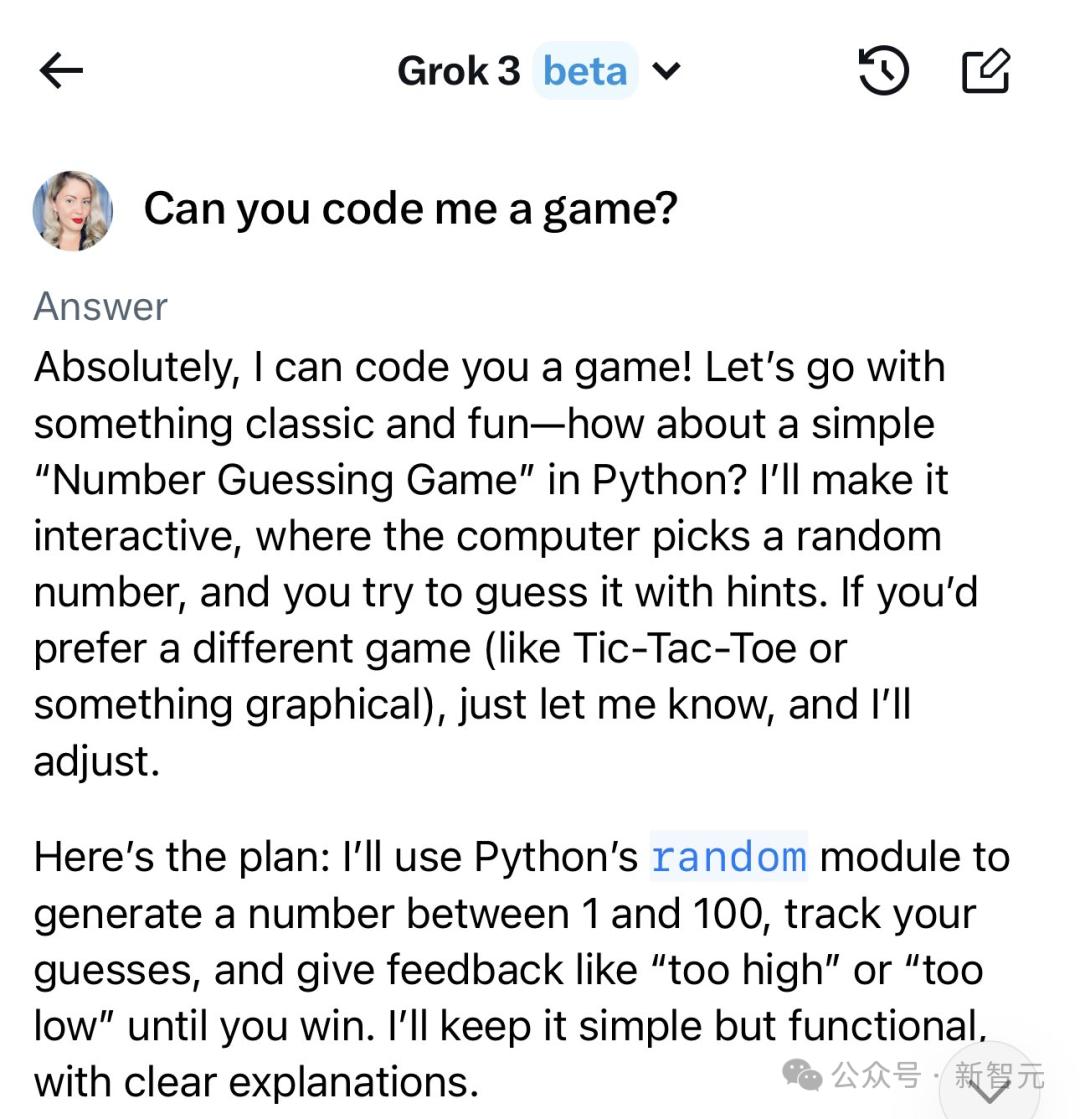Tap the '新智元' watermark text
This screenshot has height=1119, width=1080.
click(x=999, y=1075)
